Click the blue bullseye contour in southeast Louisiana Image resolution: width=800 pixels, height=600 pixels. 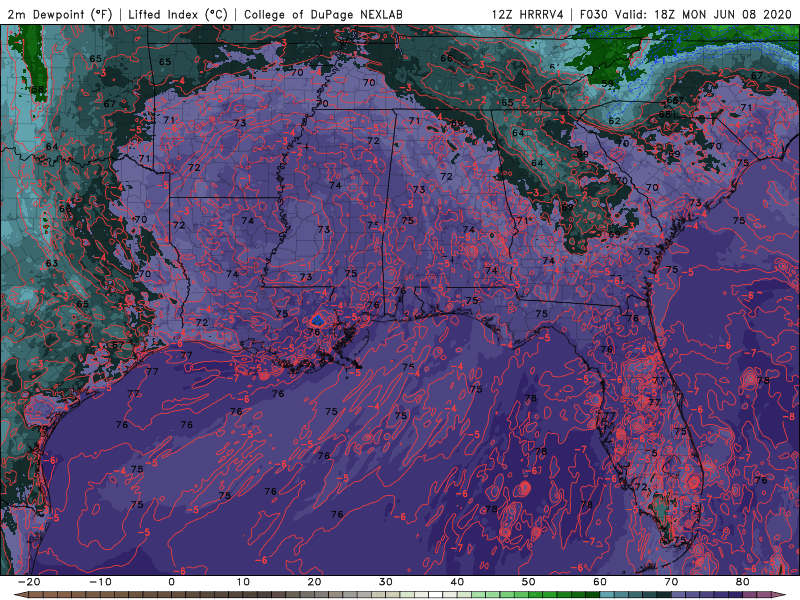point(317,321)
